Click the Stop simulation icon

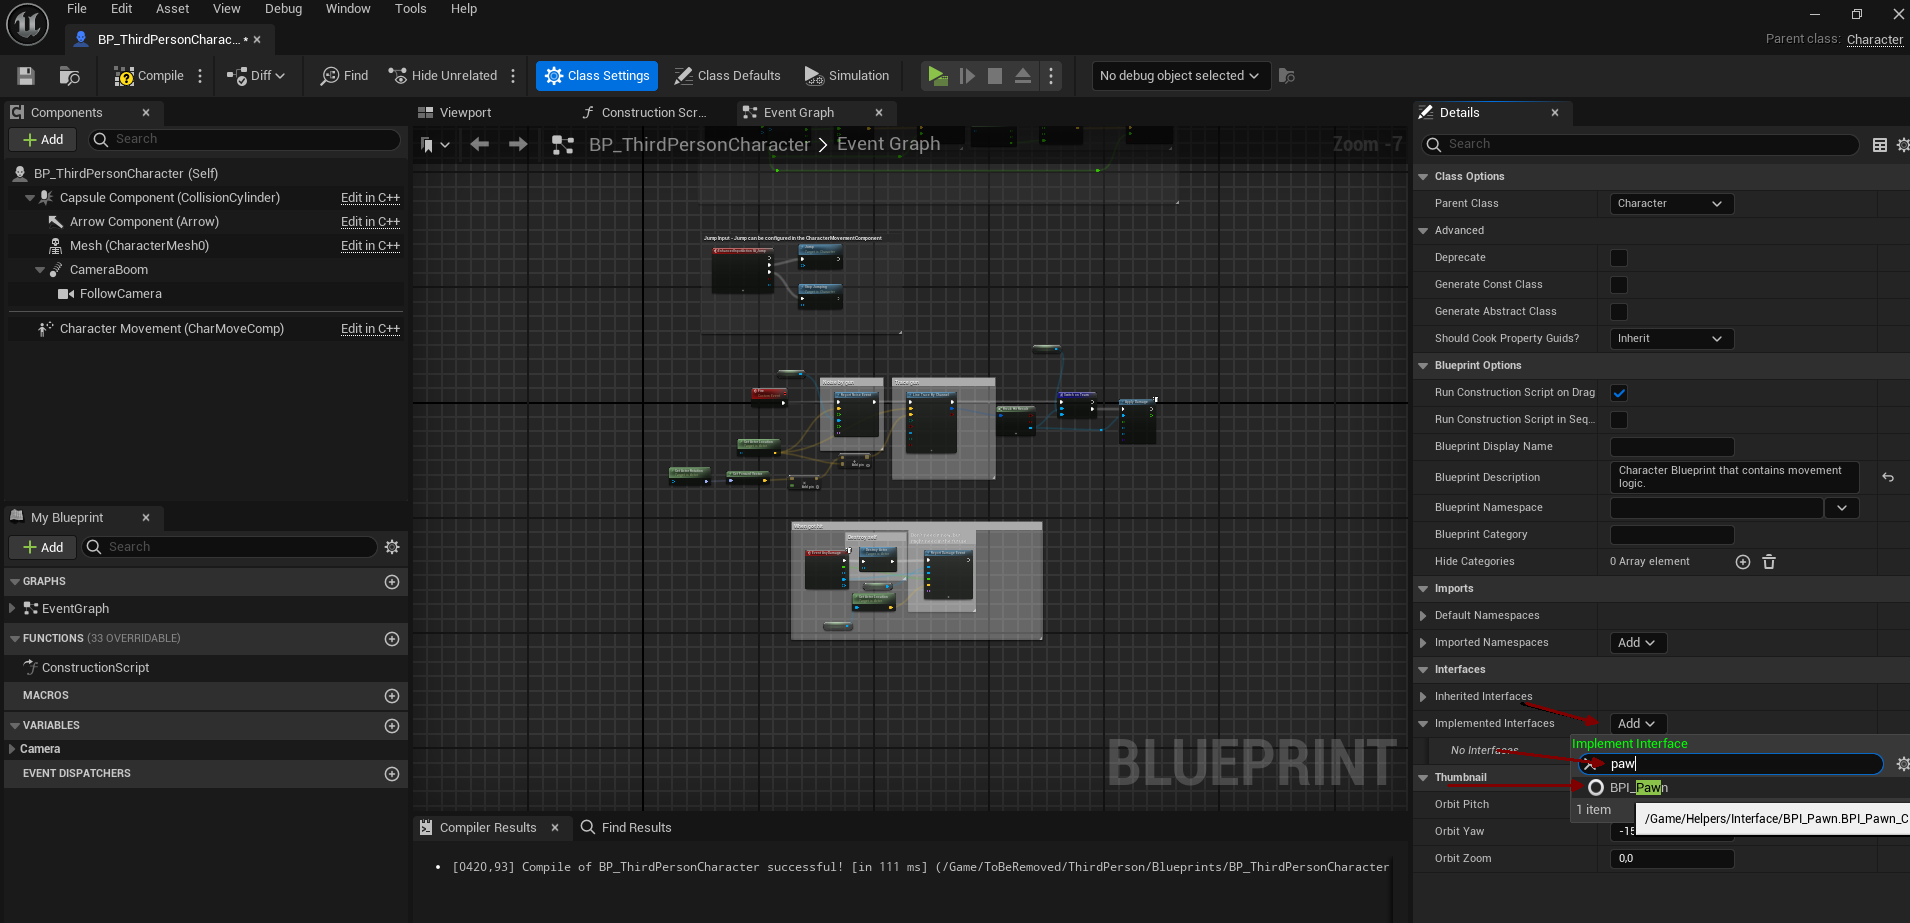994,76
